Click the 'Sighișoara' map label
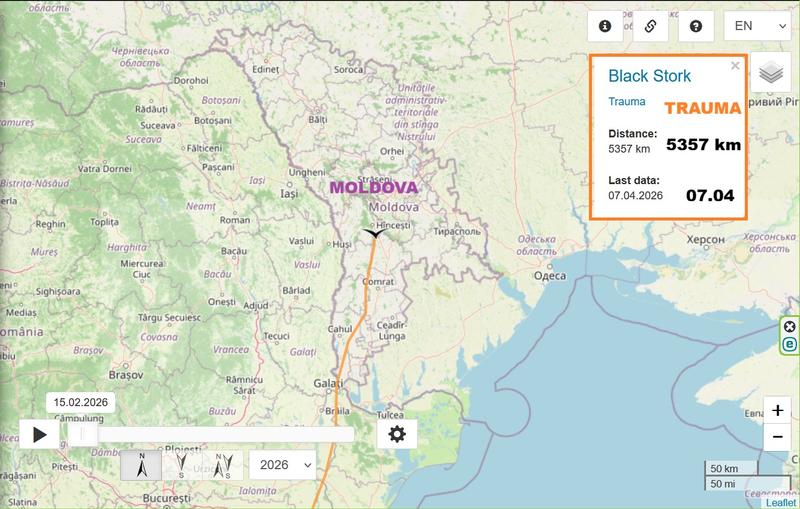 pos(58,292)
